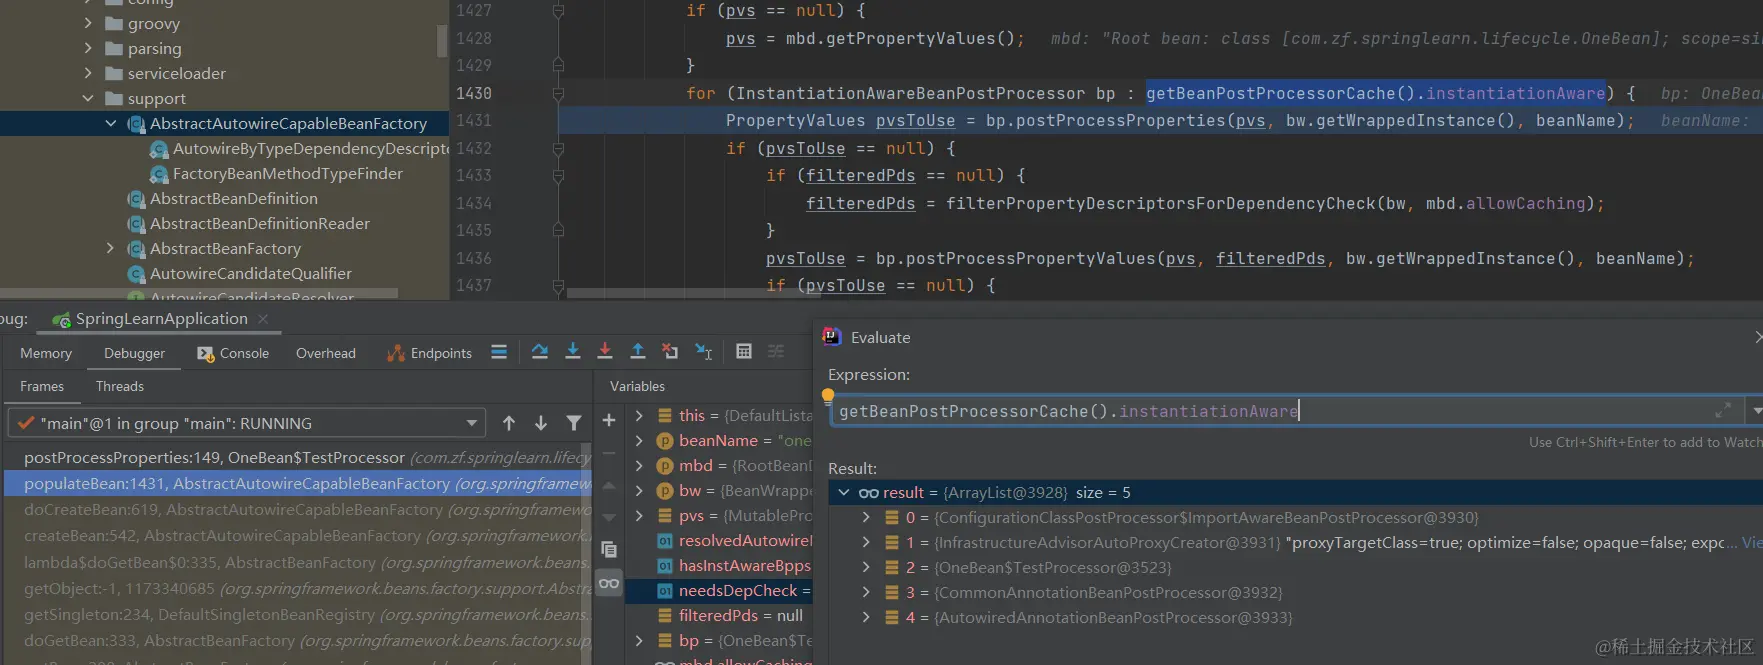Click the remove watch minus icon
1763x665 pixels.
point(609,453)
